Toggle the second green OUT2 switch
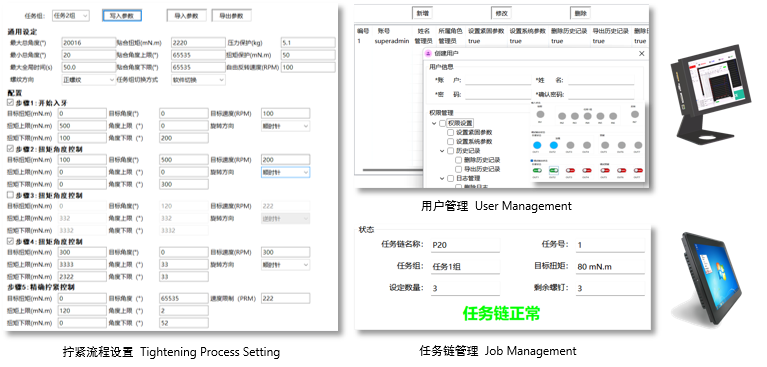Screen dimensions: 767x367 [x=554, y=170]
